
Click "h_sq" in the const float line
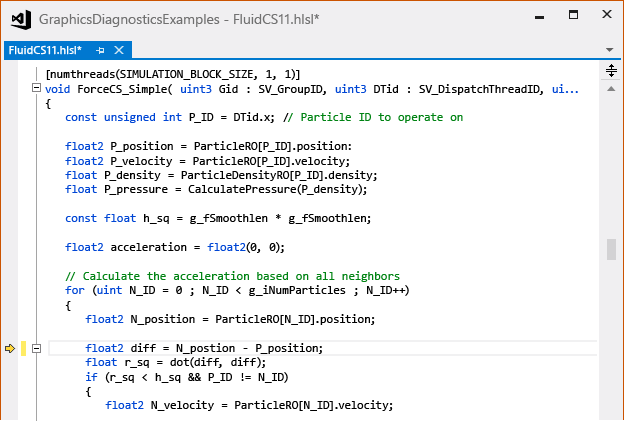[x=156, y=218]
